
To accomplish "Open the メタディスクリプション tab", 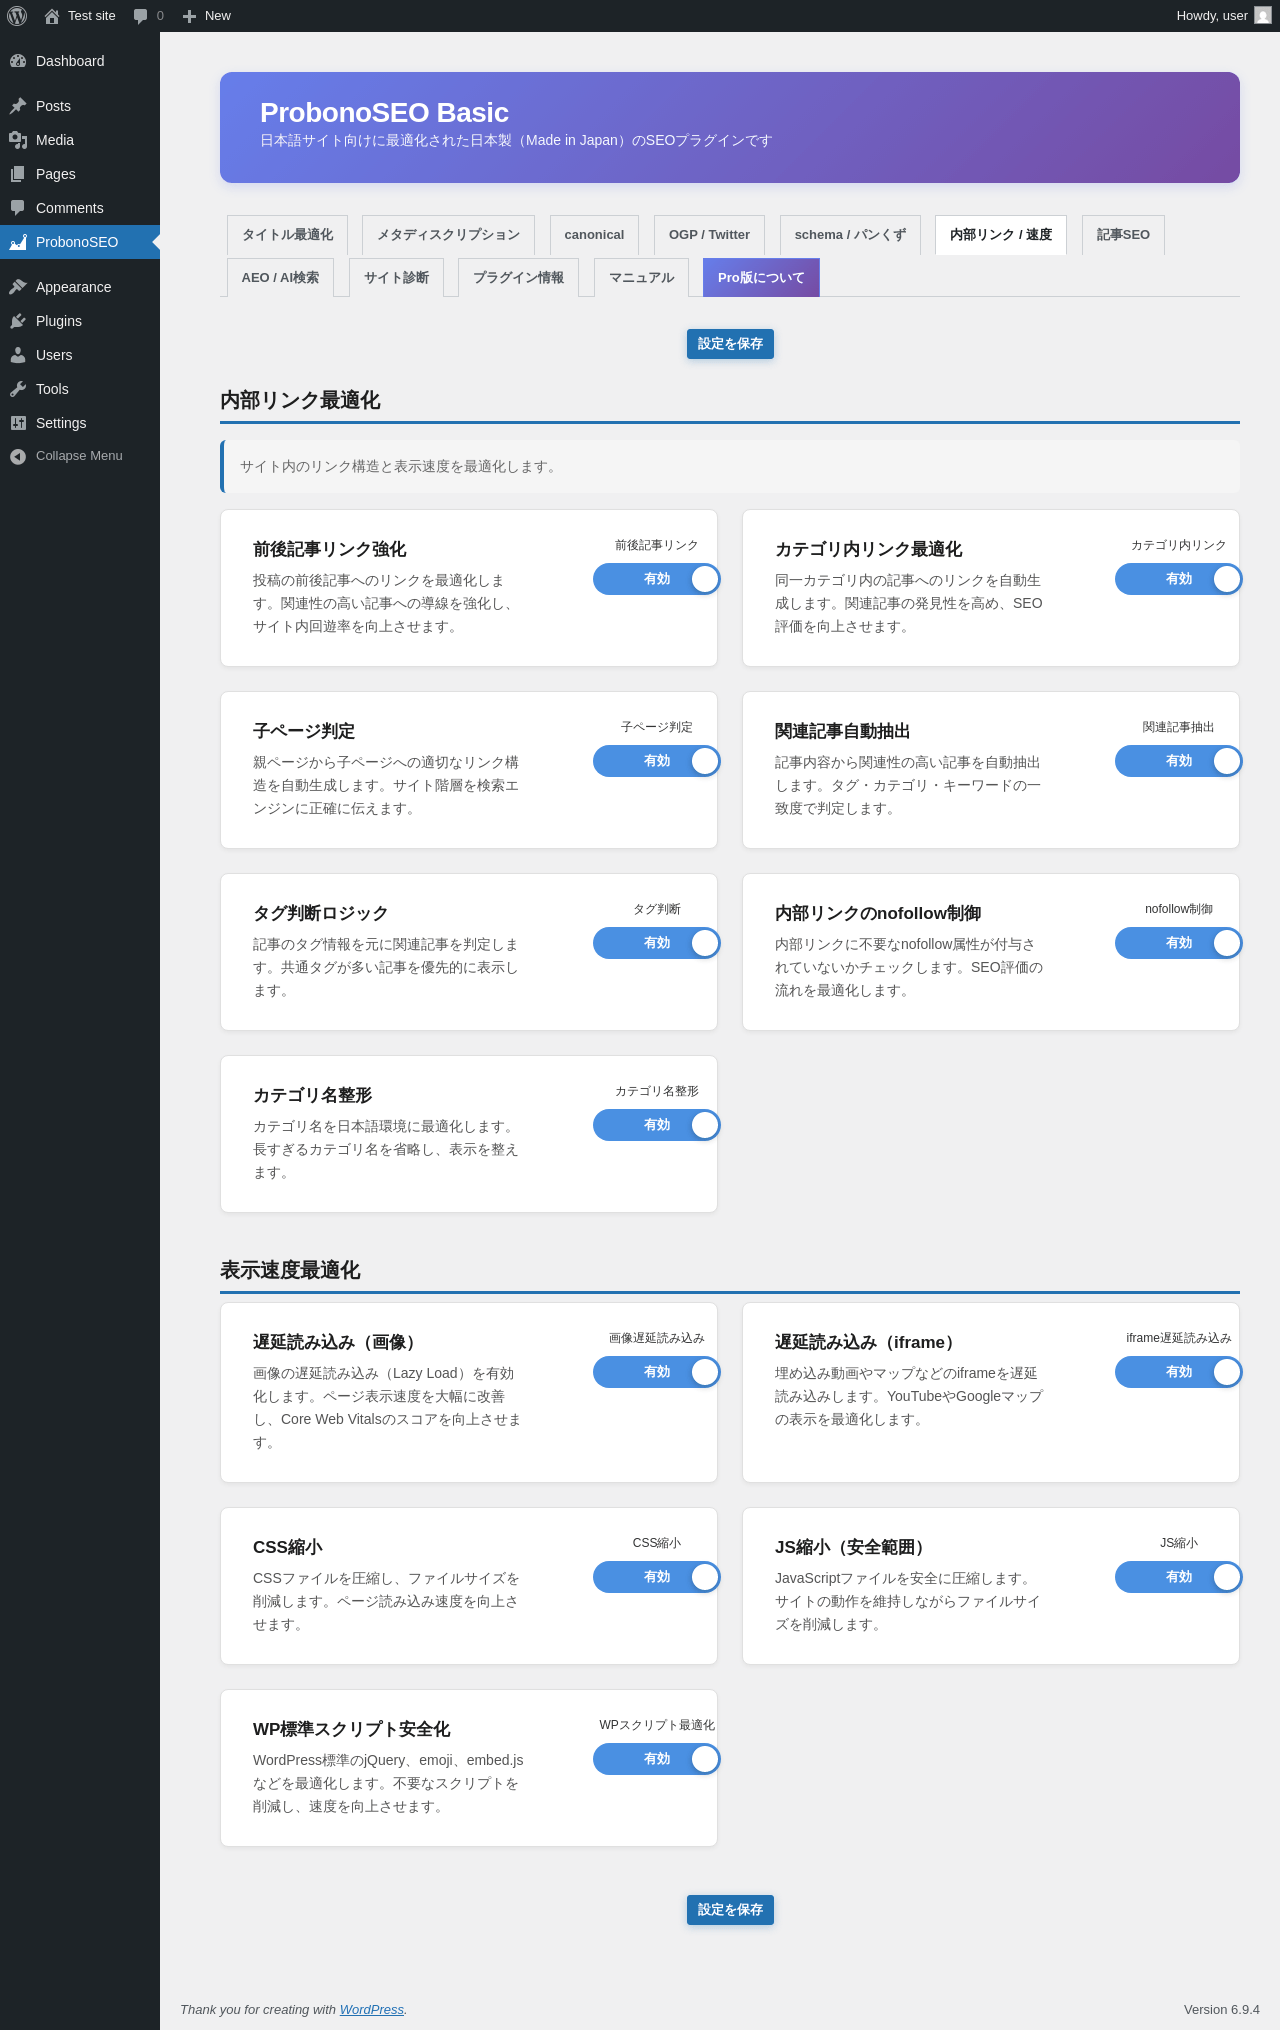I will 448,235.
